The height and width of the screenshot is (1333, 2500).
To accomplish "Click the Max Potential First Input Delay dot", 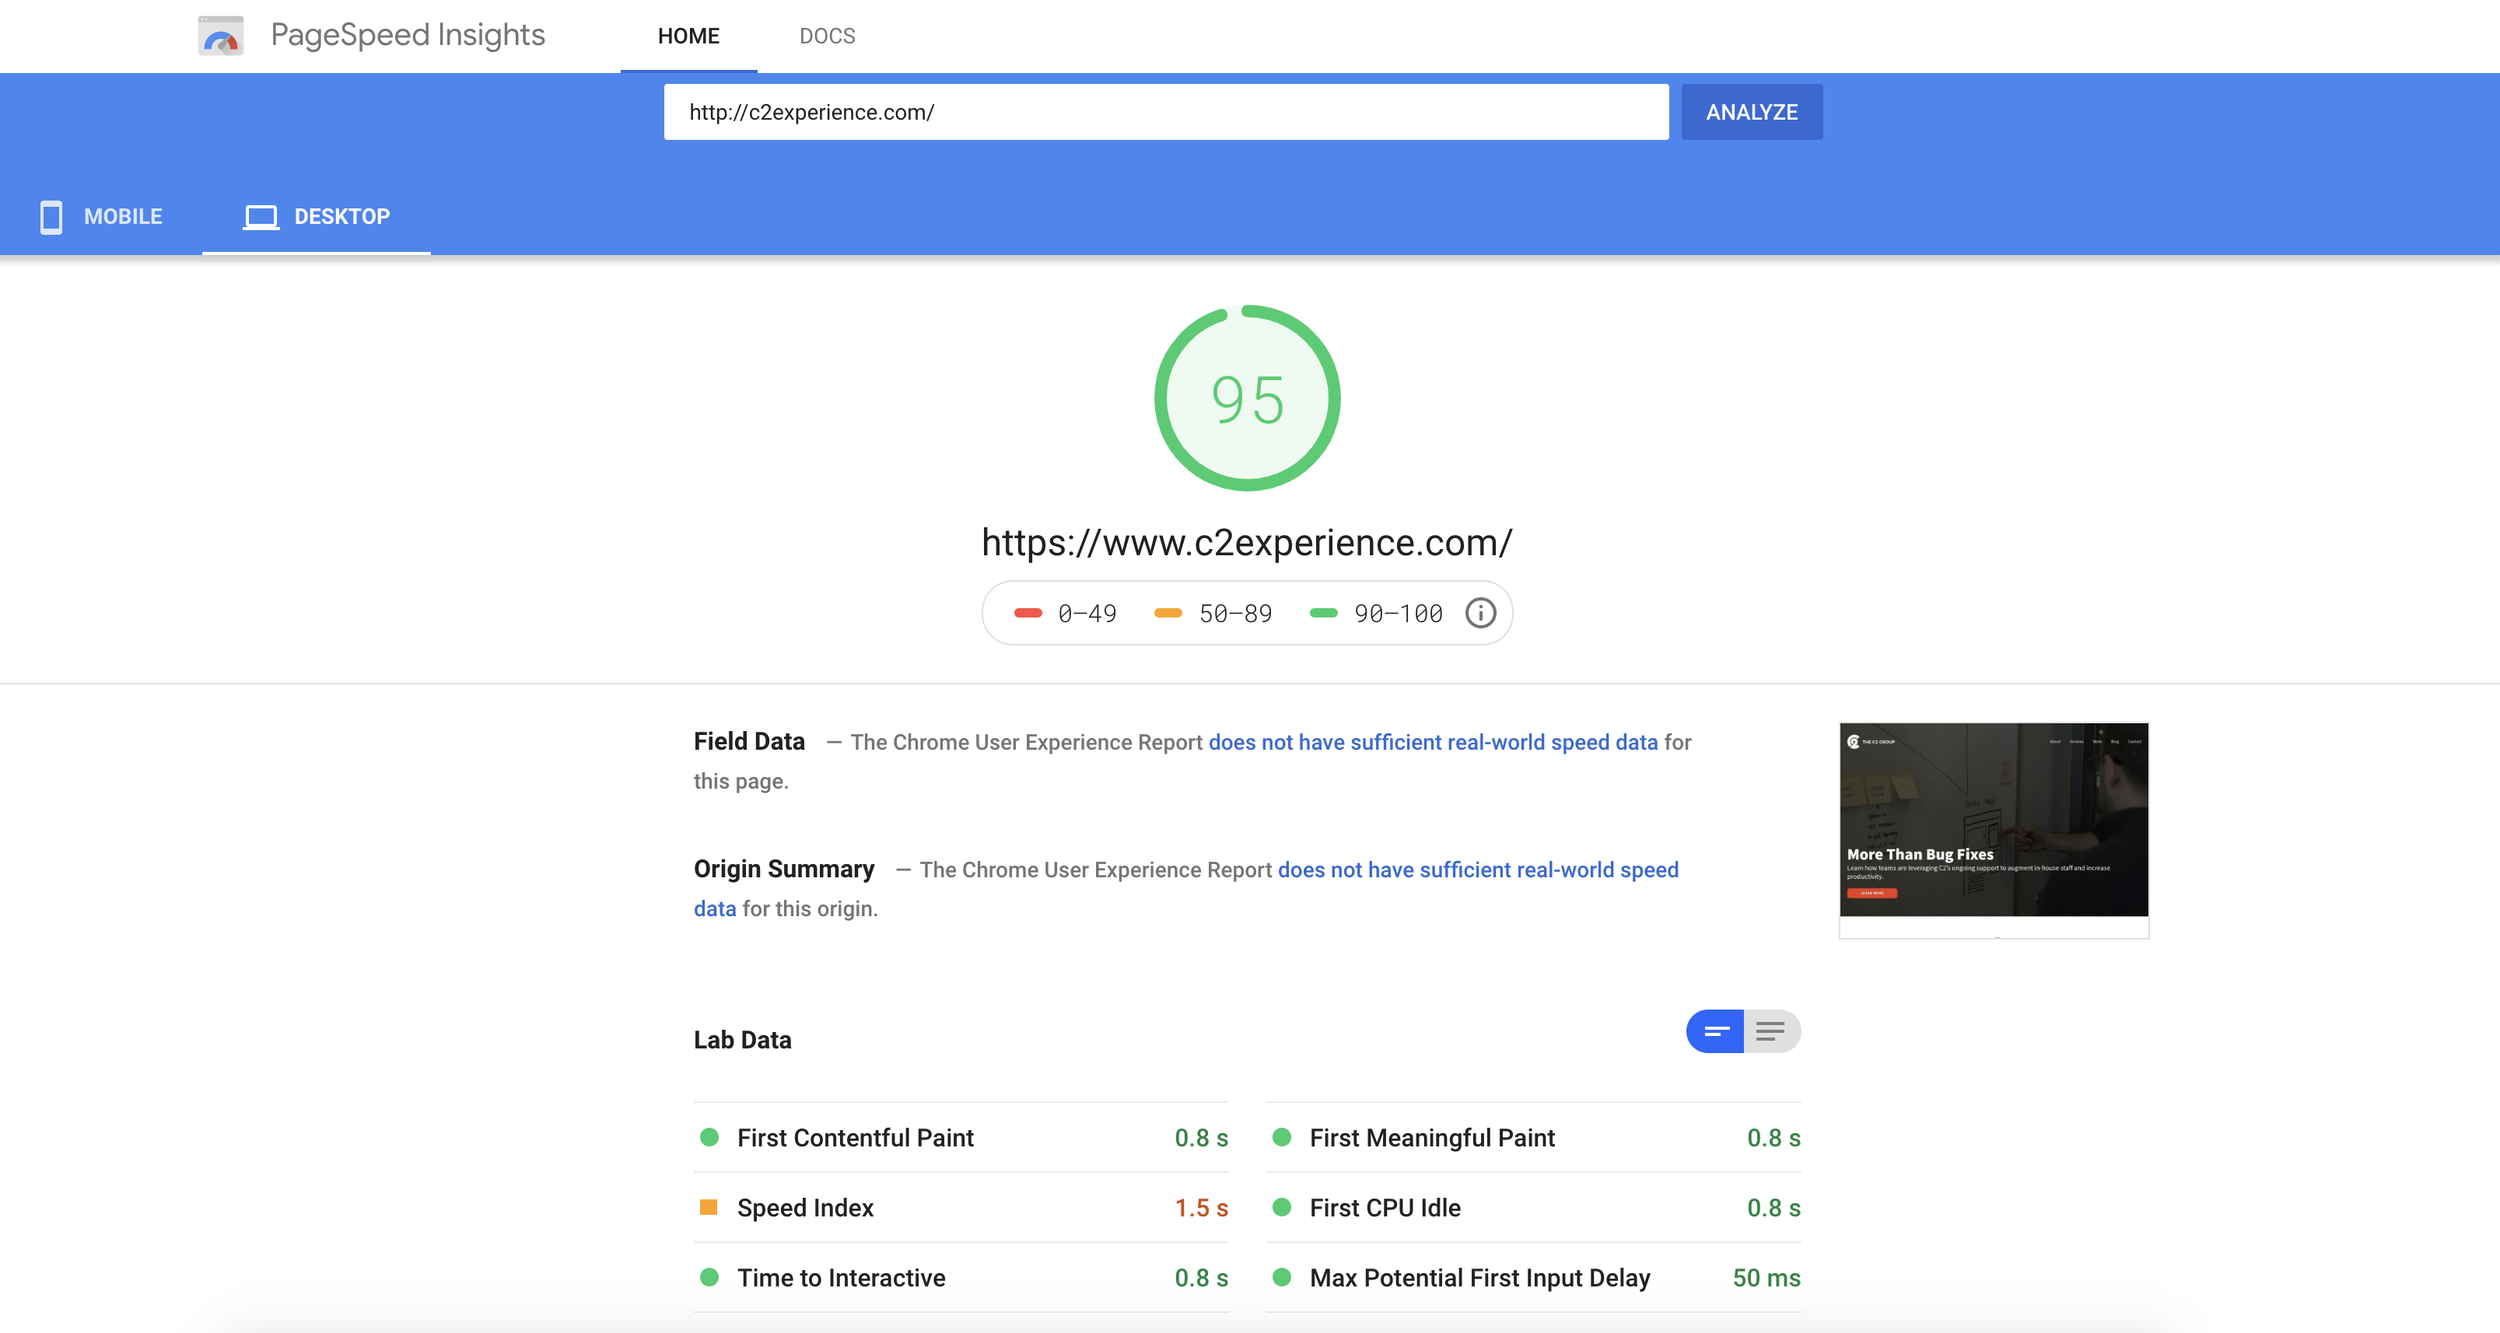I will 1281,1277.
